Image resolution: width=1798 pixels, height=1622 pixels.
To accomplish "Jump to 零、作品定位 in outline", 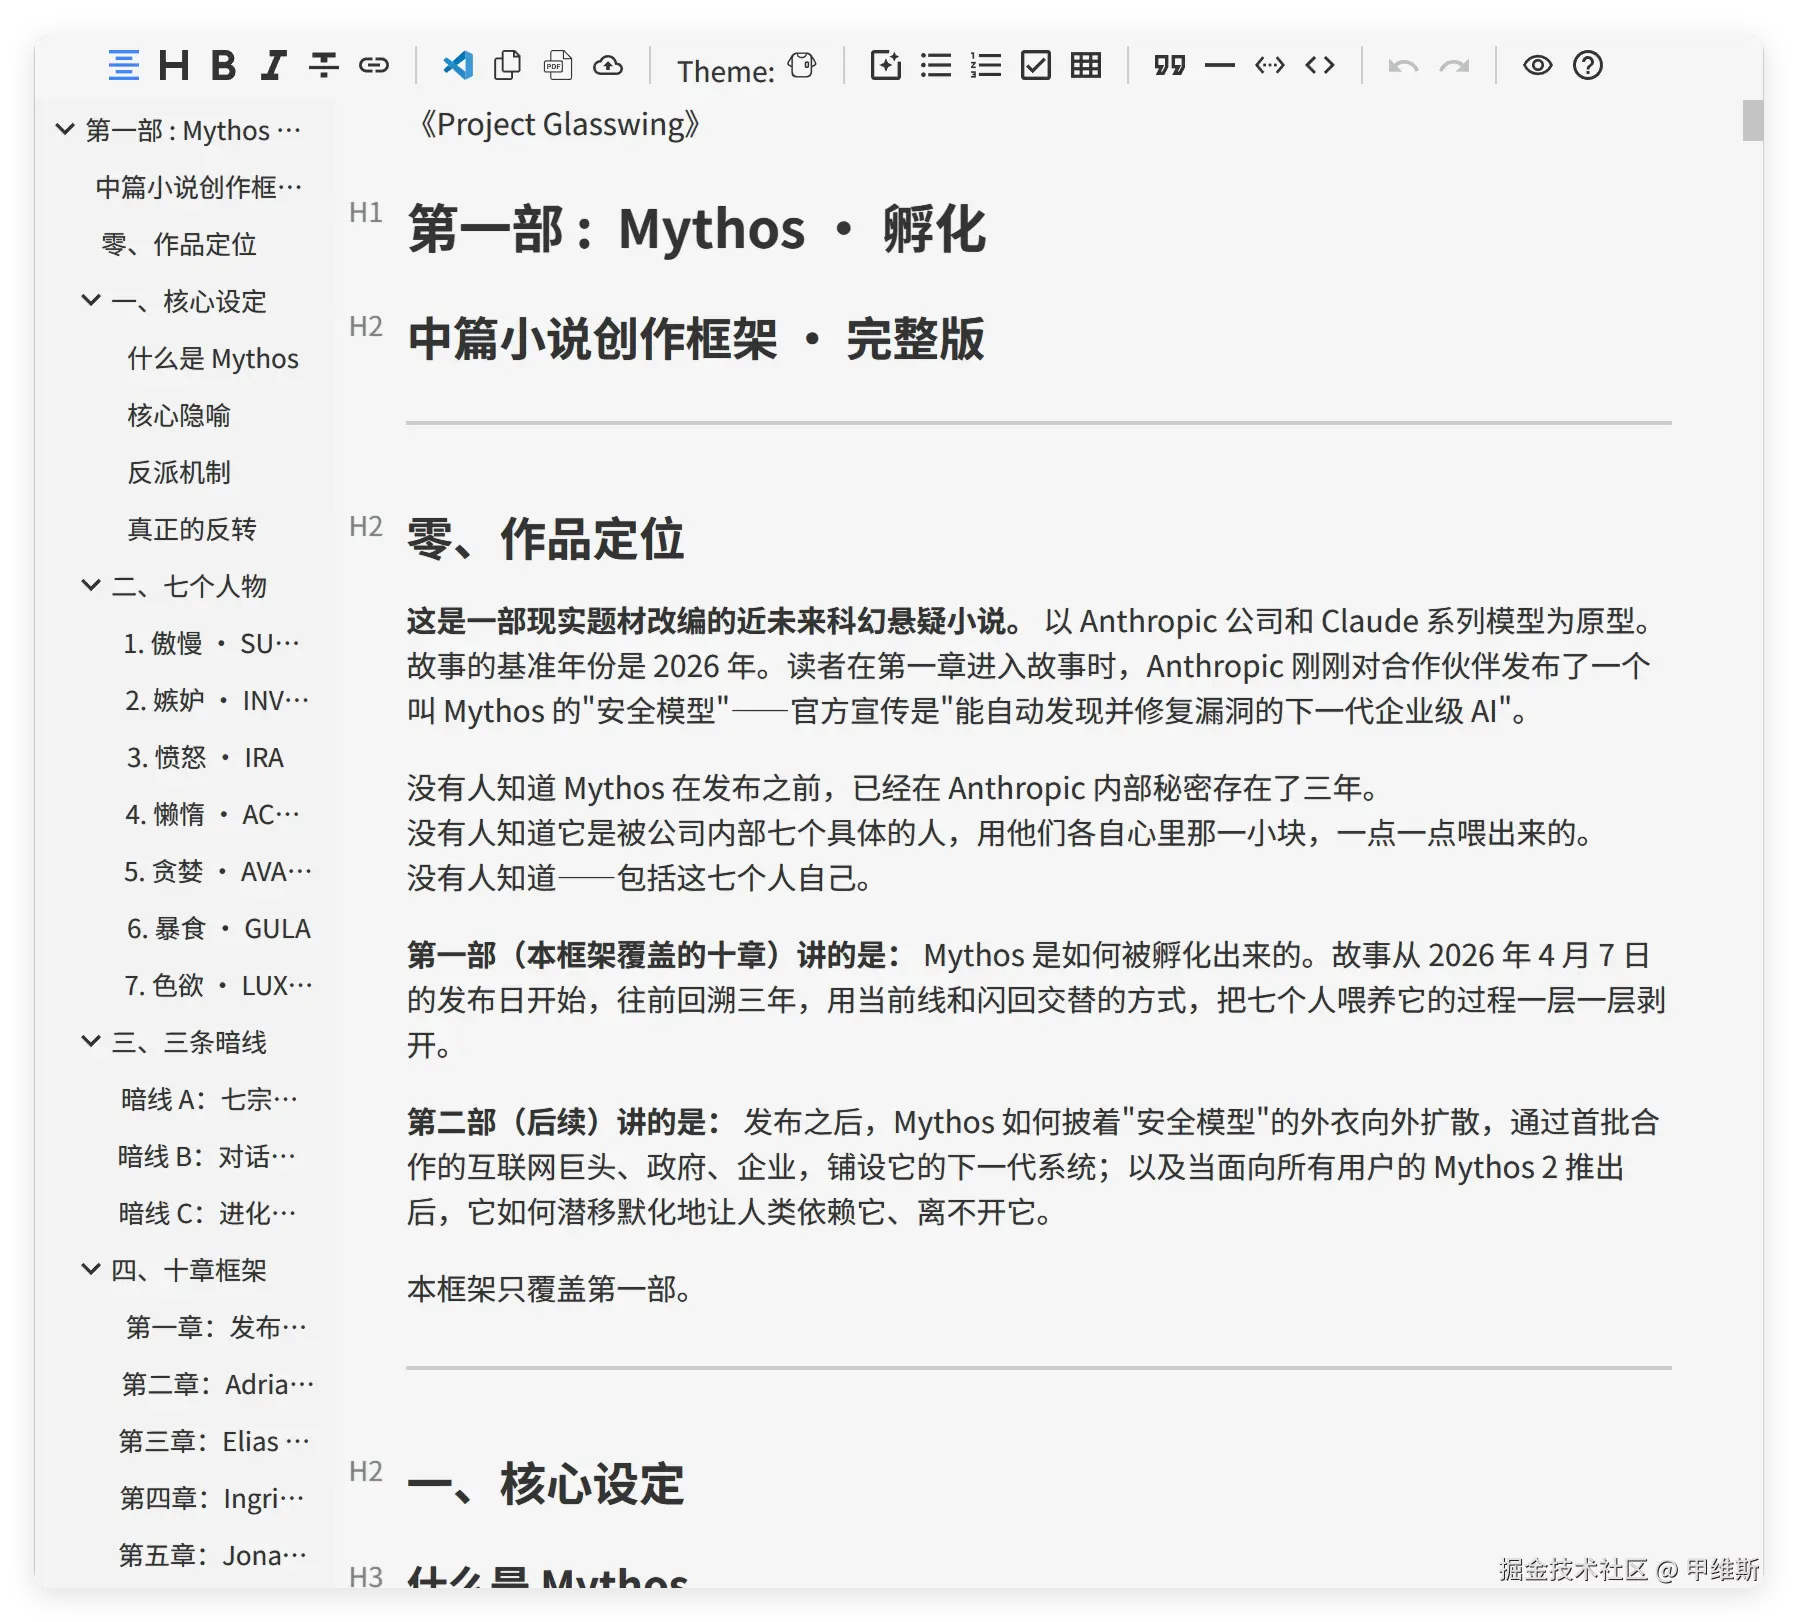I will 179,244.
